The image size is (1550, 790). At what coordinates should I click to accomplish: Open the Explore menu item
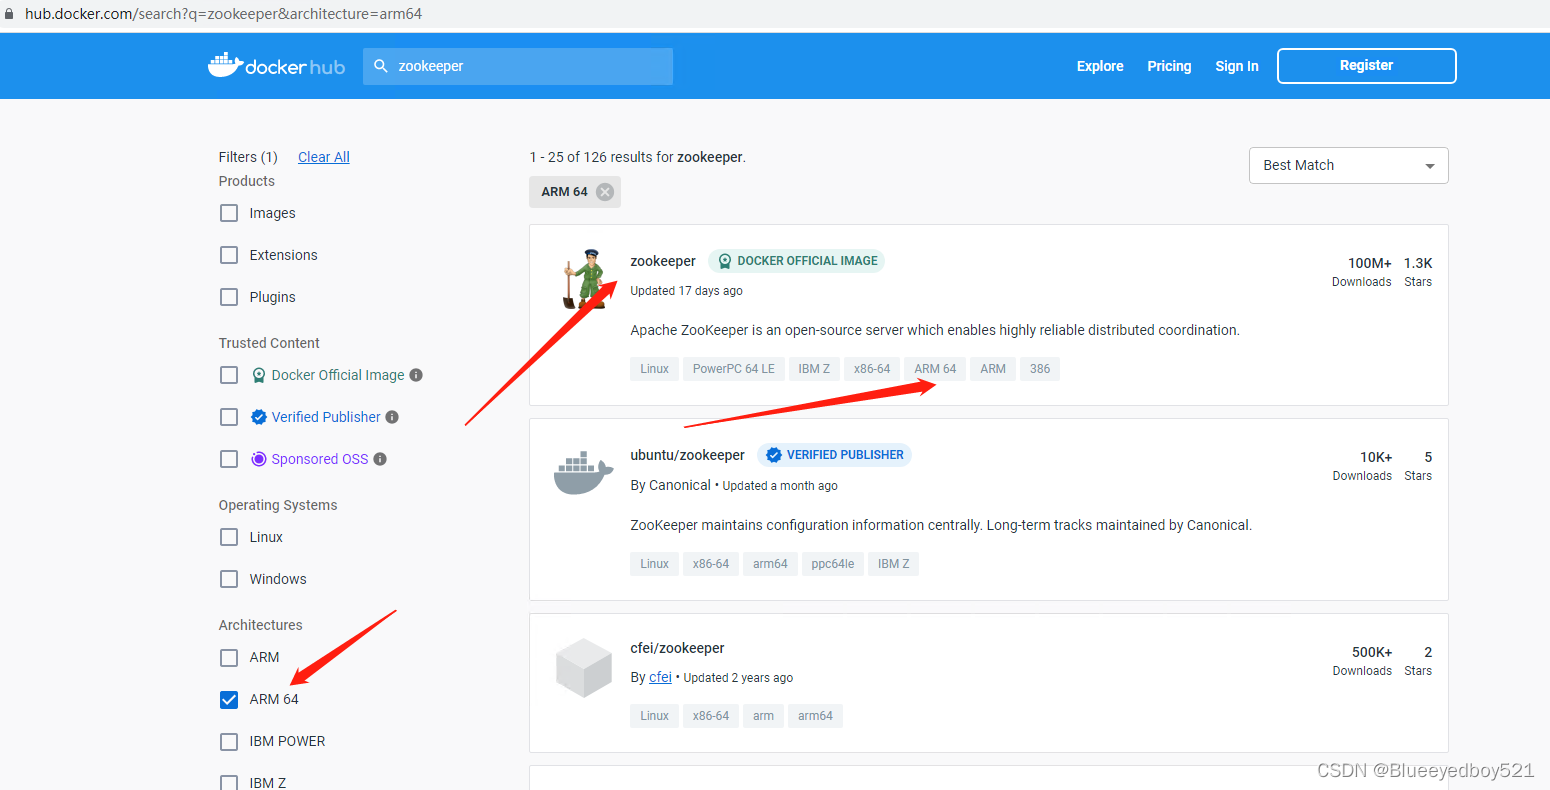(1100, 66)
